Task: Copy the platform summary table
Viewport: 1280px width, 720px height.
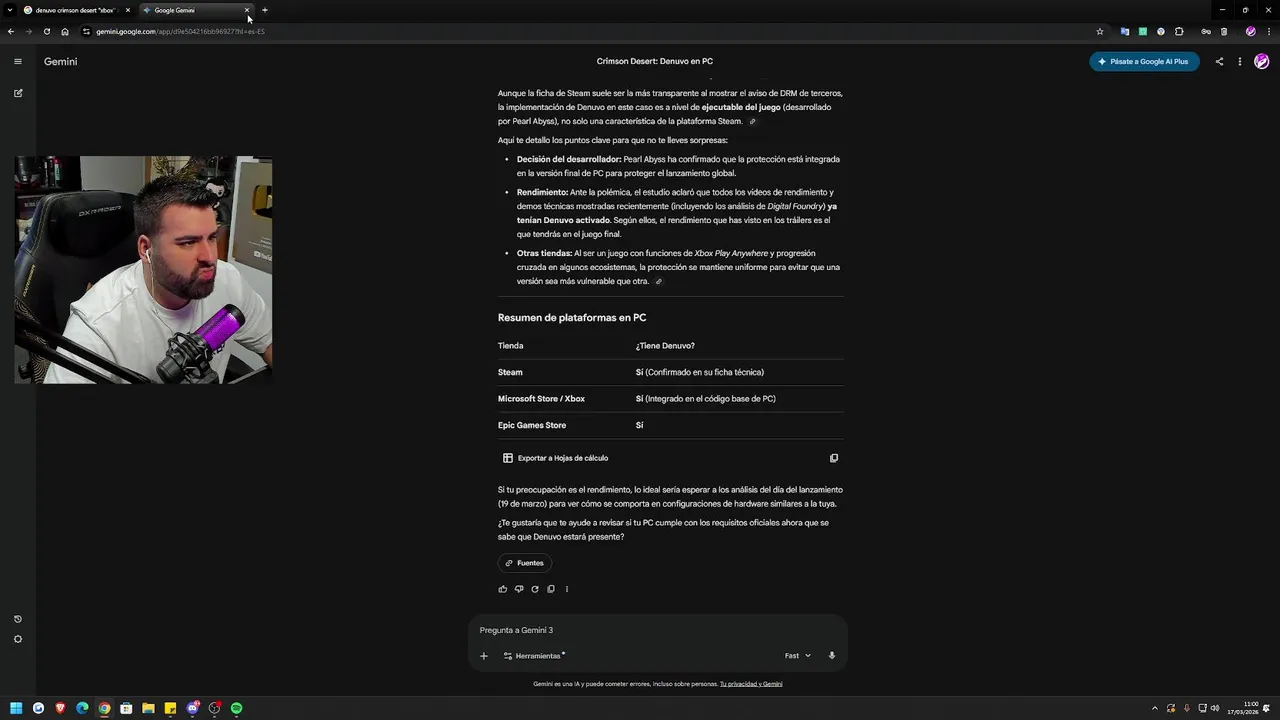Action: (x=834, y=458)
